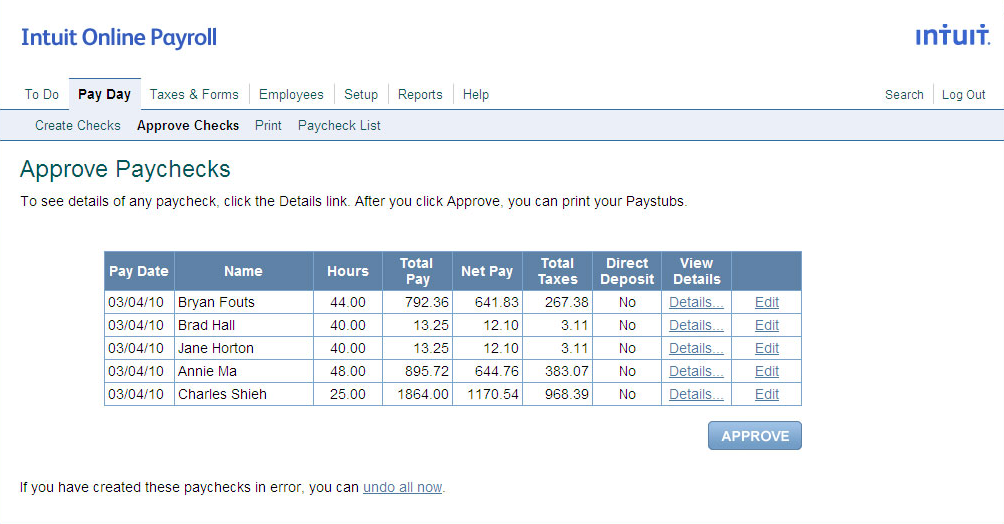Edit Annie Ma's paycheck
Viewport: 1004px width, 524px height.
pyautogui.click(x=766, y=372)
